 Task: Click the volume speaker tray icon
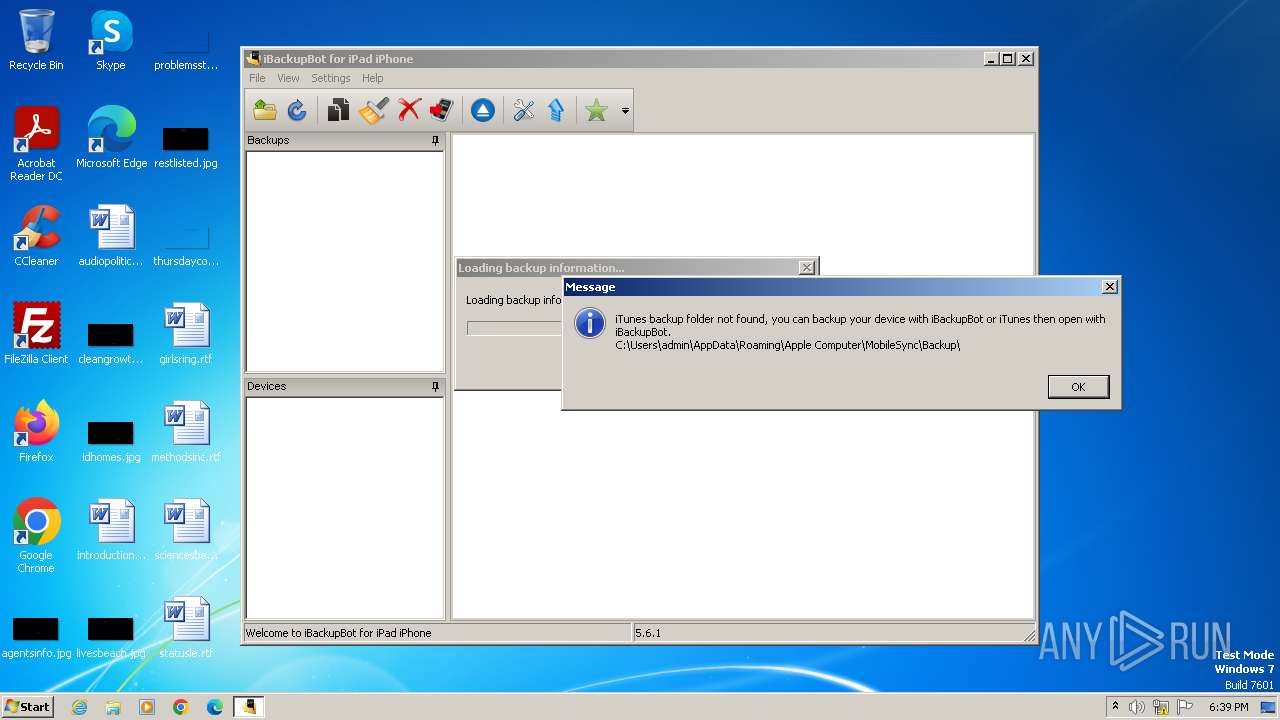click(1137, 707)
